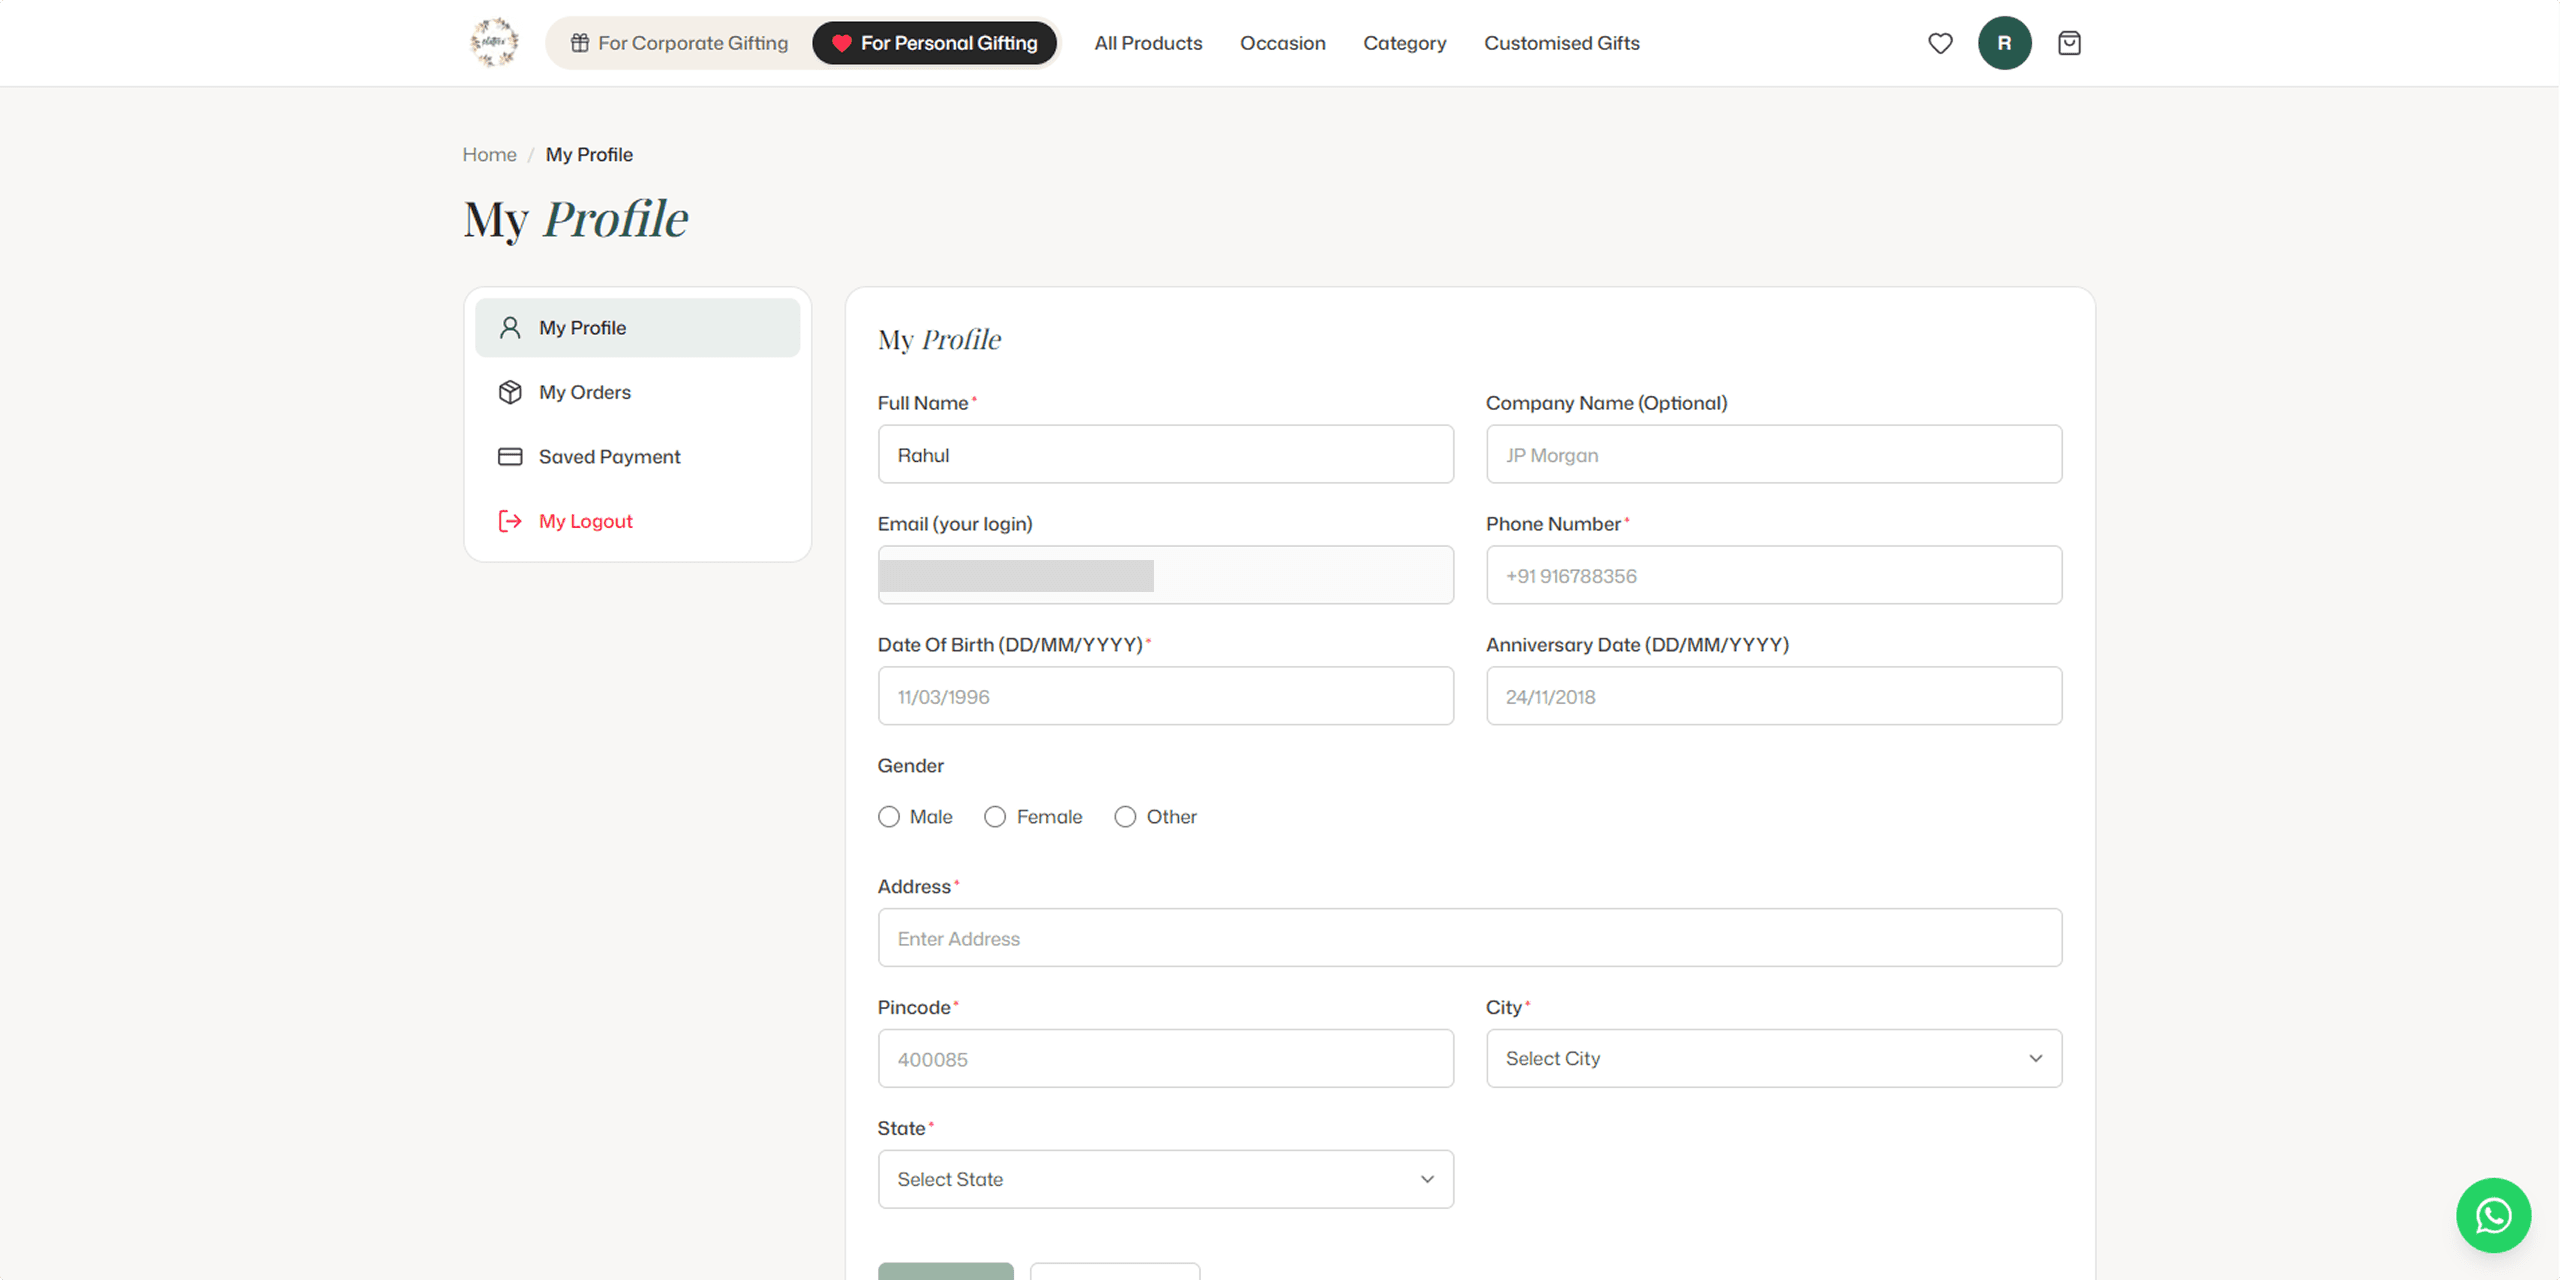Click the card icon beside Saved Payment
The height and width of the screenshot is (1280, 2560).
(x=510, y=457)
